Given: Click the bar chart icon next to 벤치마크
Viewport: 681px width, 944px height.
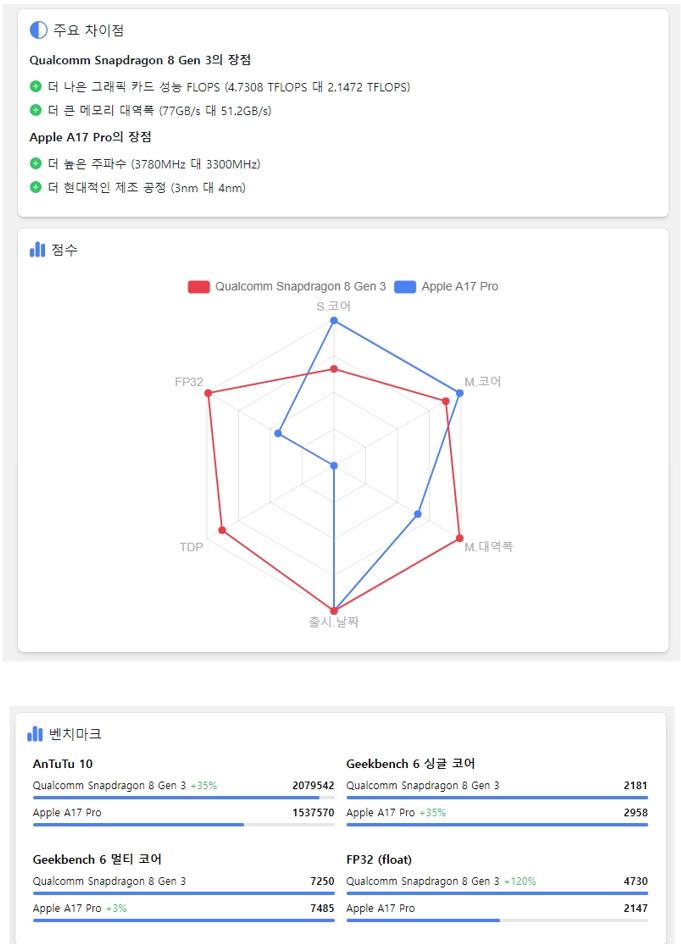Looking at the screenshot, I should pyautogui.click(x=35, y=733).
